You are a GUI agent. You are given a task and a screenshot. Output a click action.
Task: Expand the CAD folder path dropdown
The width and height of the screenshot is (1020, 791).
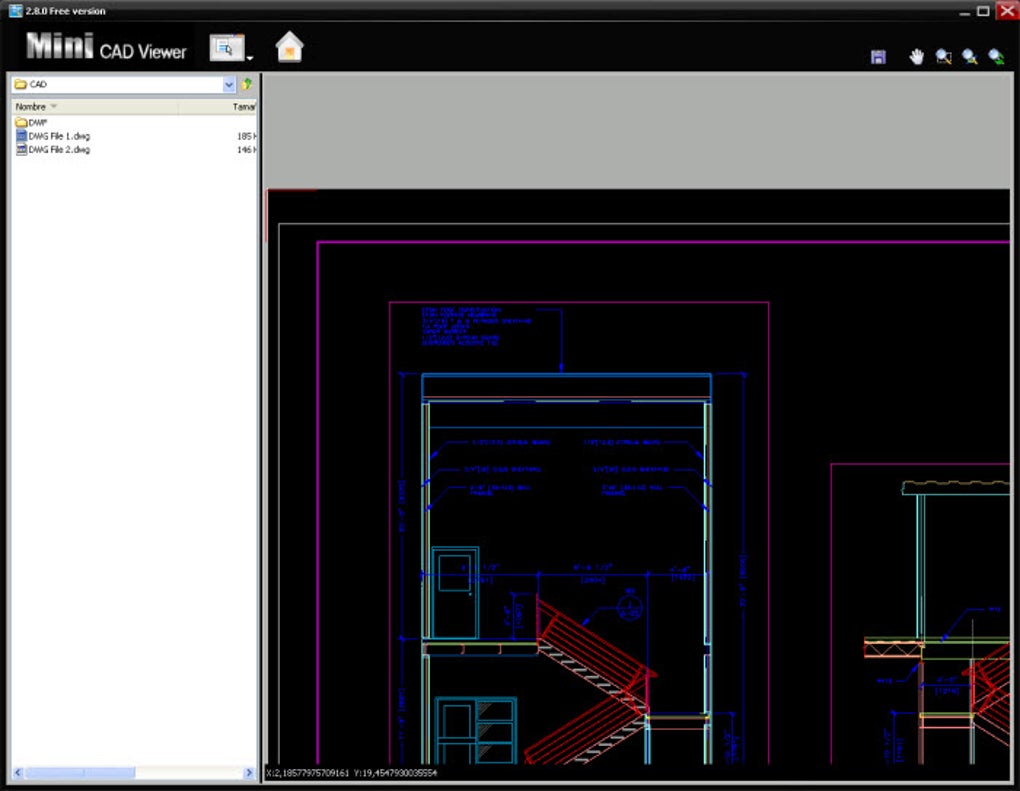click(228, 85)
